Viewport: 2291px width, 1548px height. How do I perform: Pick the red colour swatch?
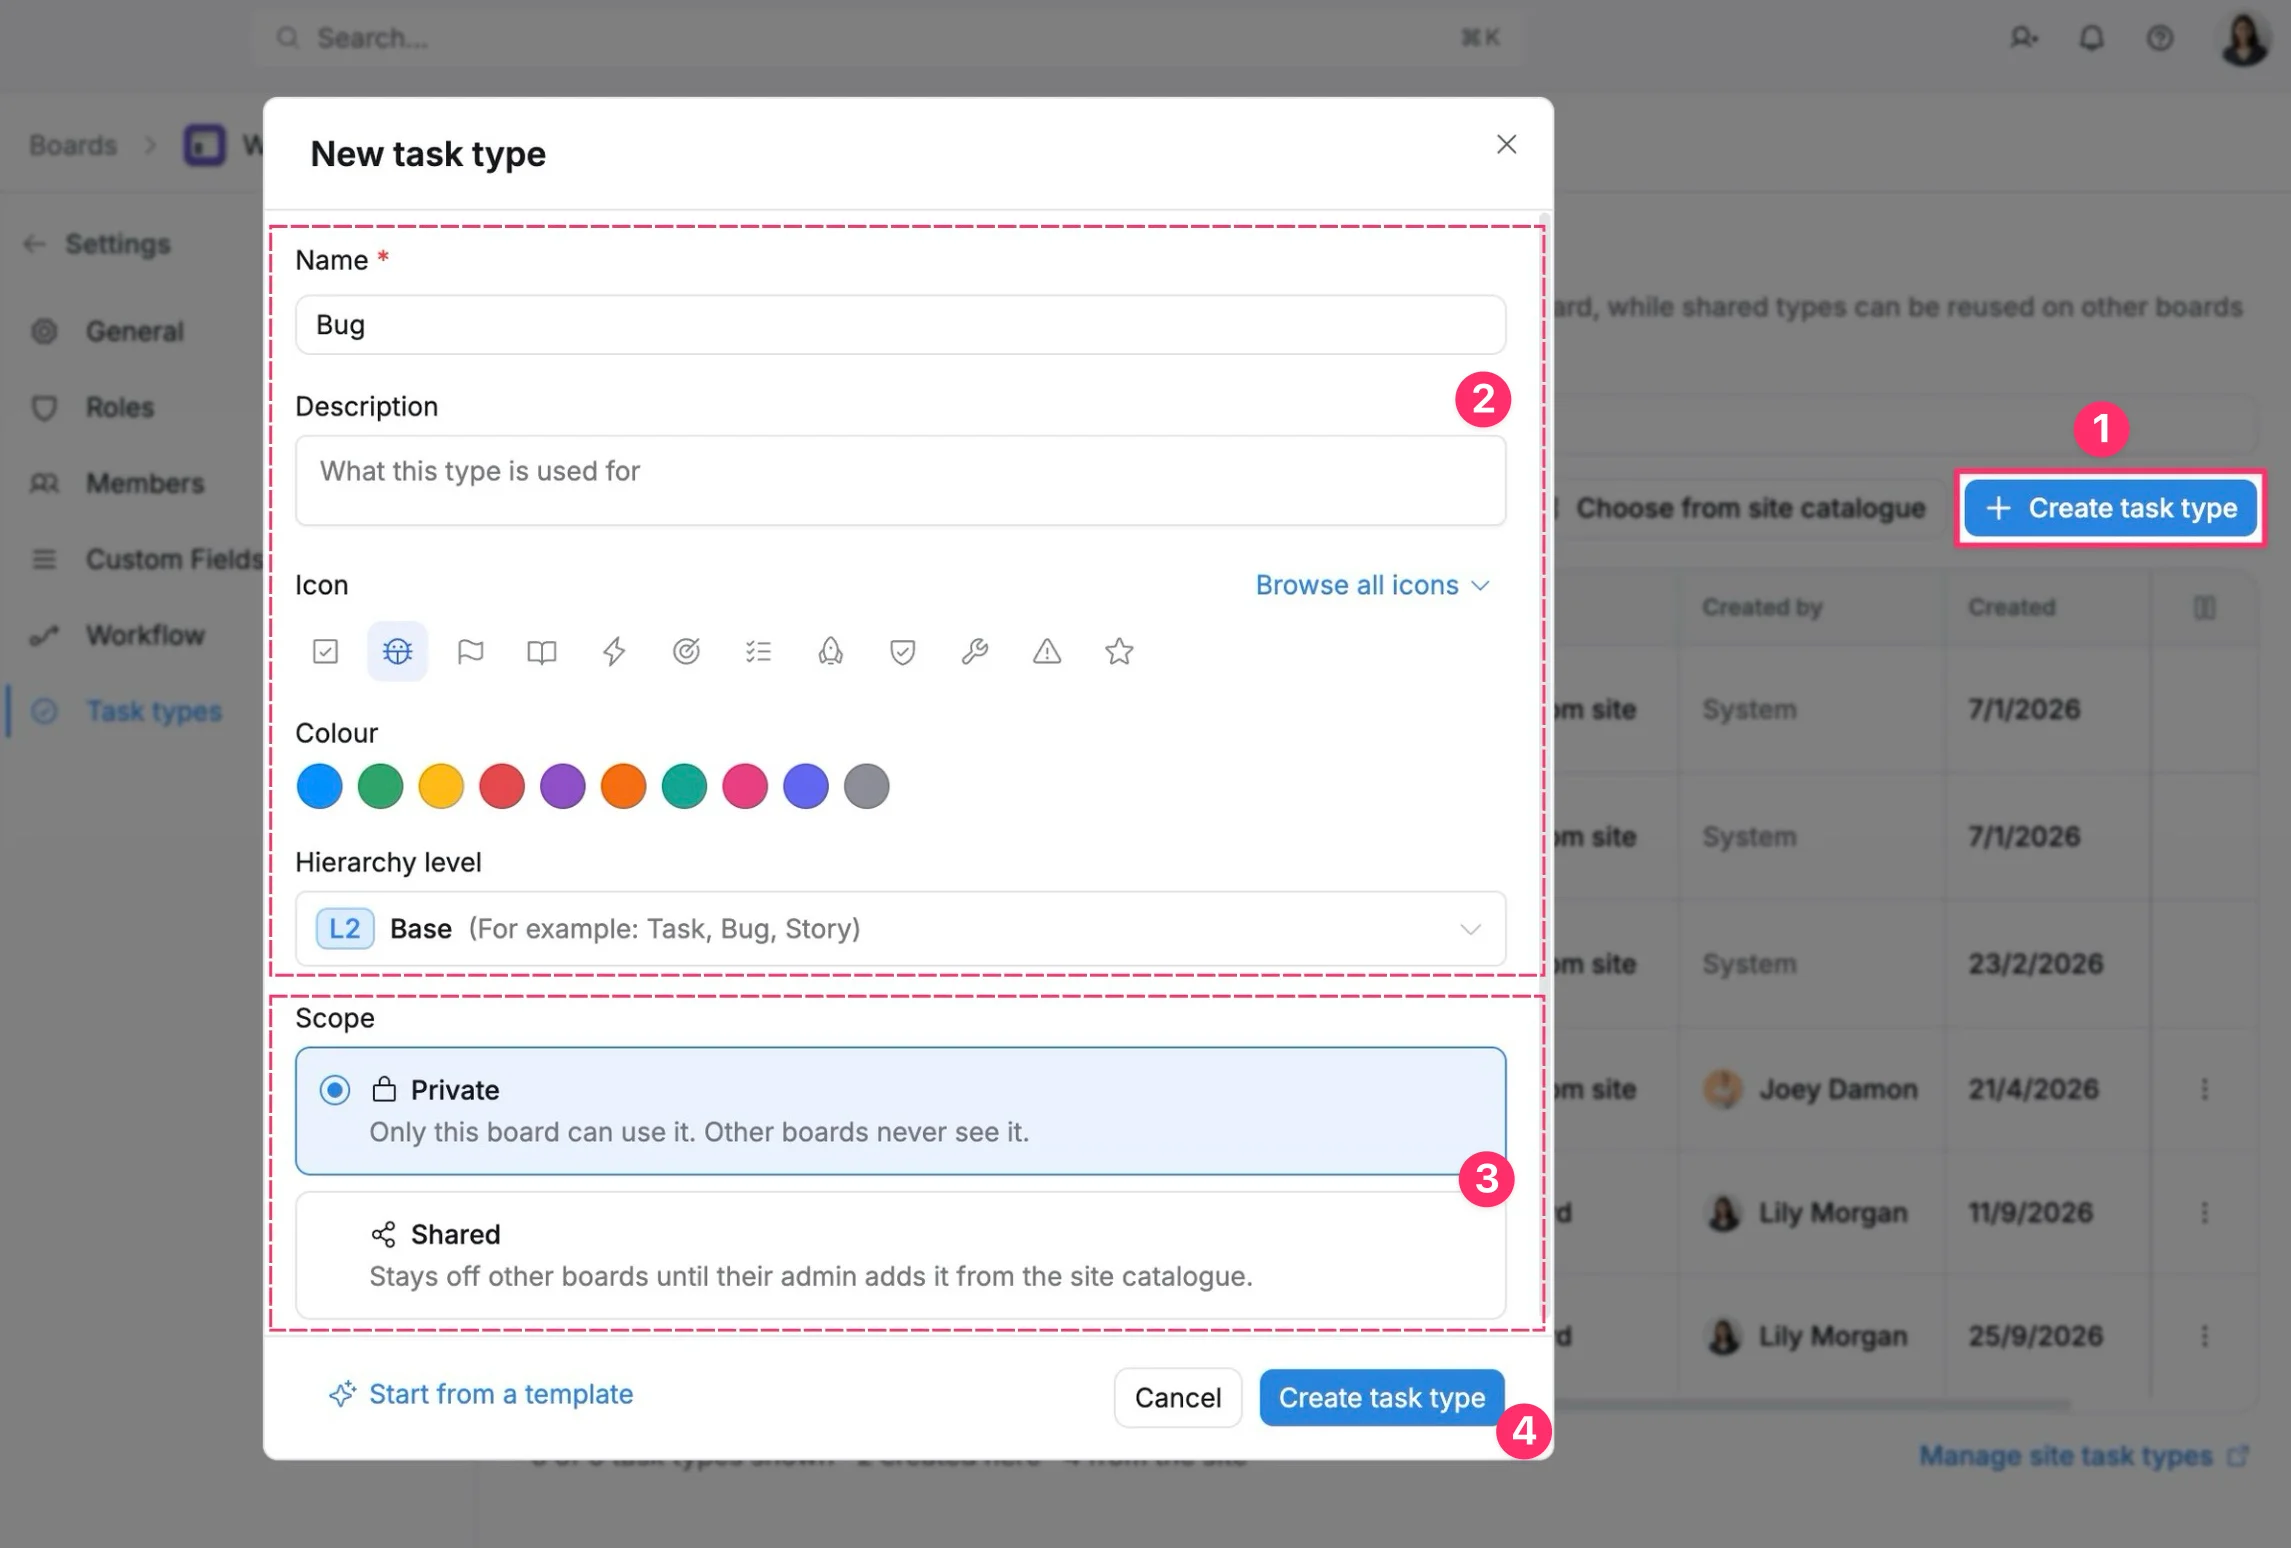point(502,786)
